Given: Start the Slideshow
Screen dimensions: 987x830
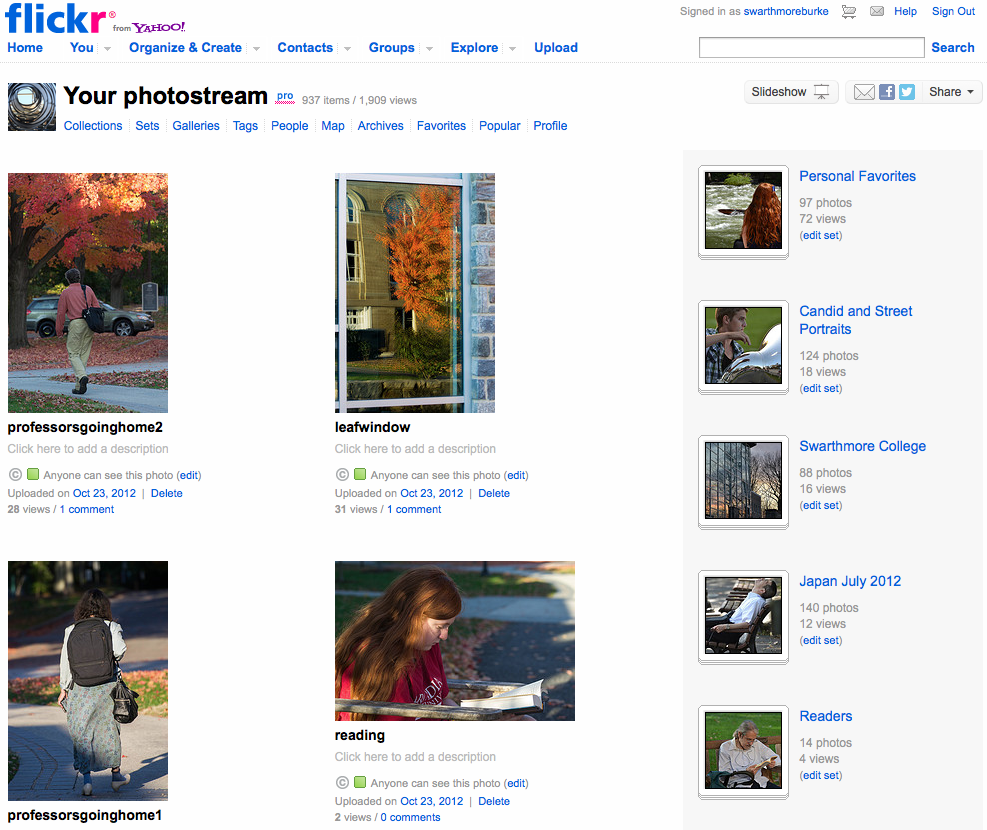Looking at the screenshot, I should pyautogui.click(x=790, y=92).
